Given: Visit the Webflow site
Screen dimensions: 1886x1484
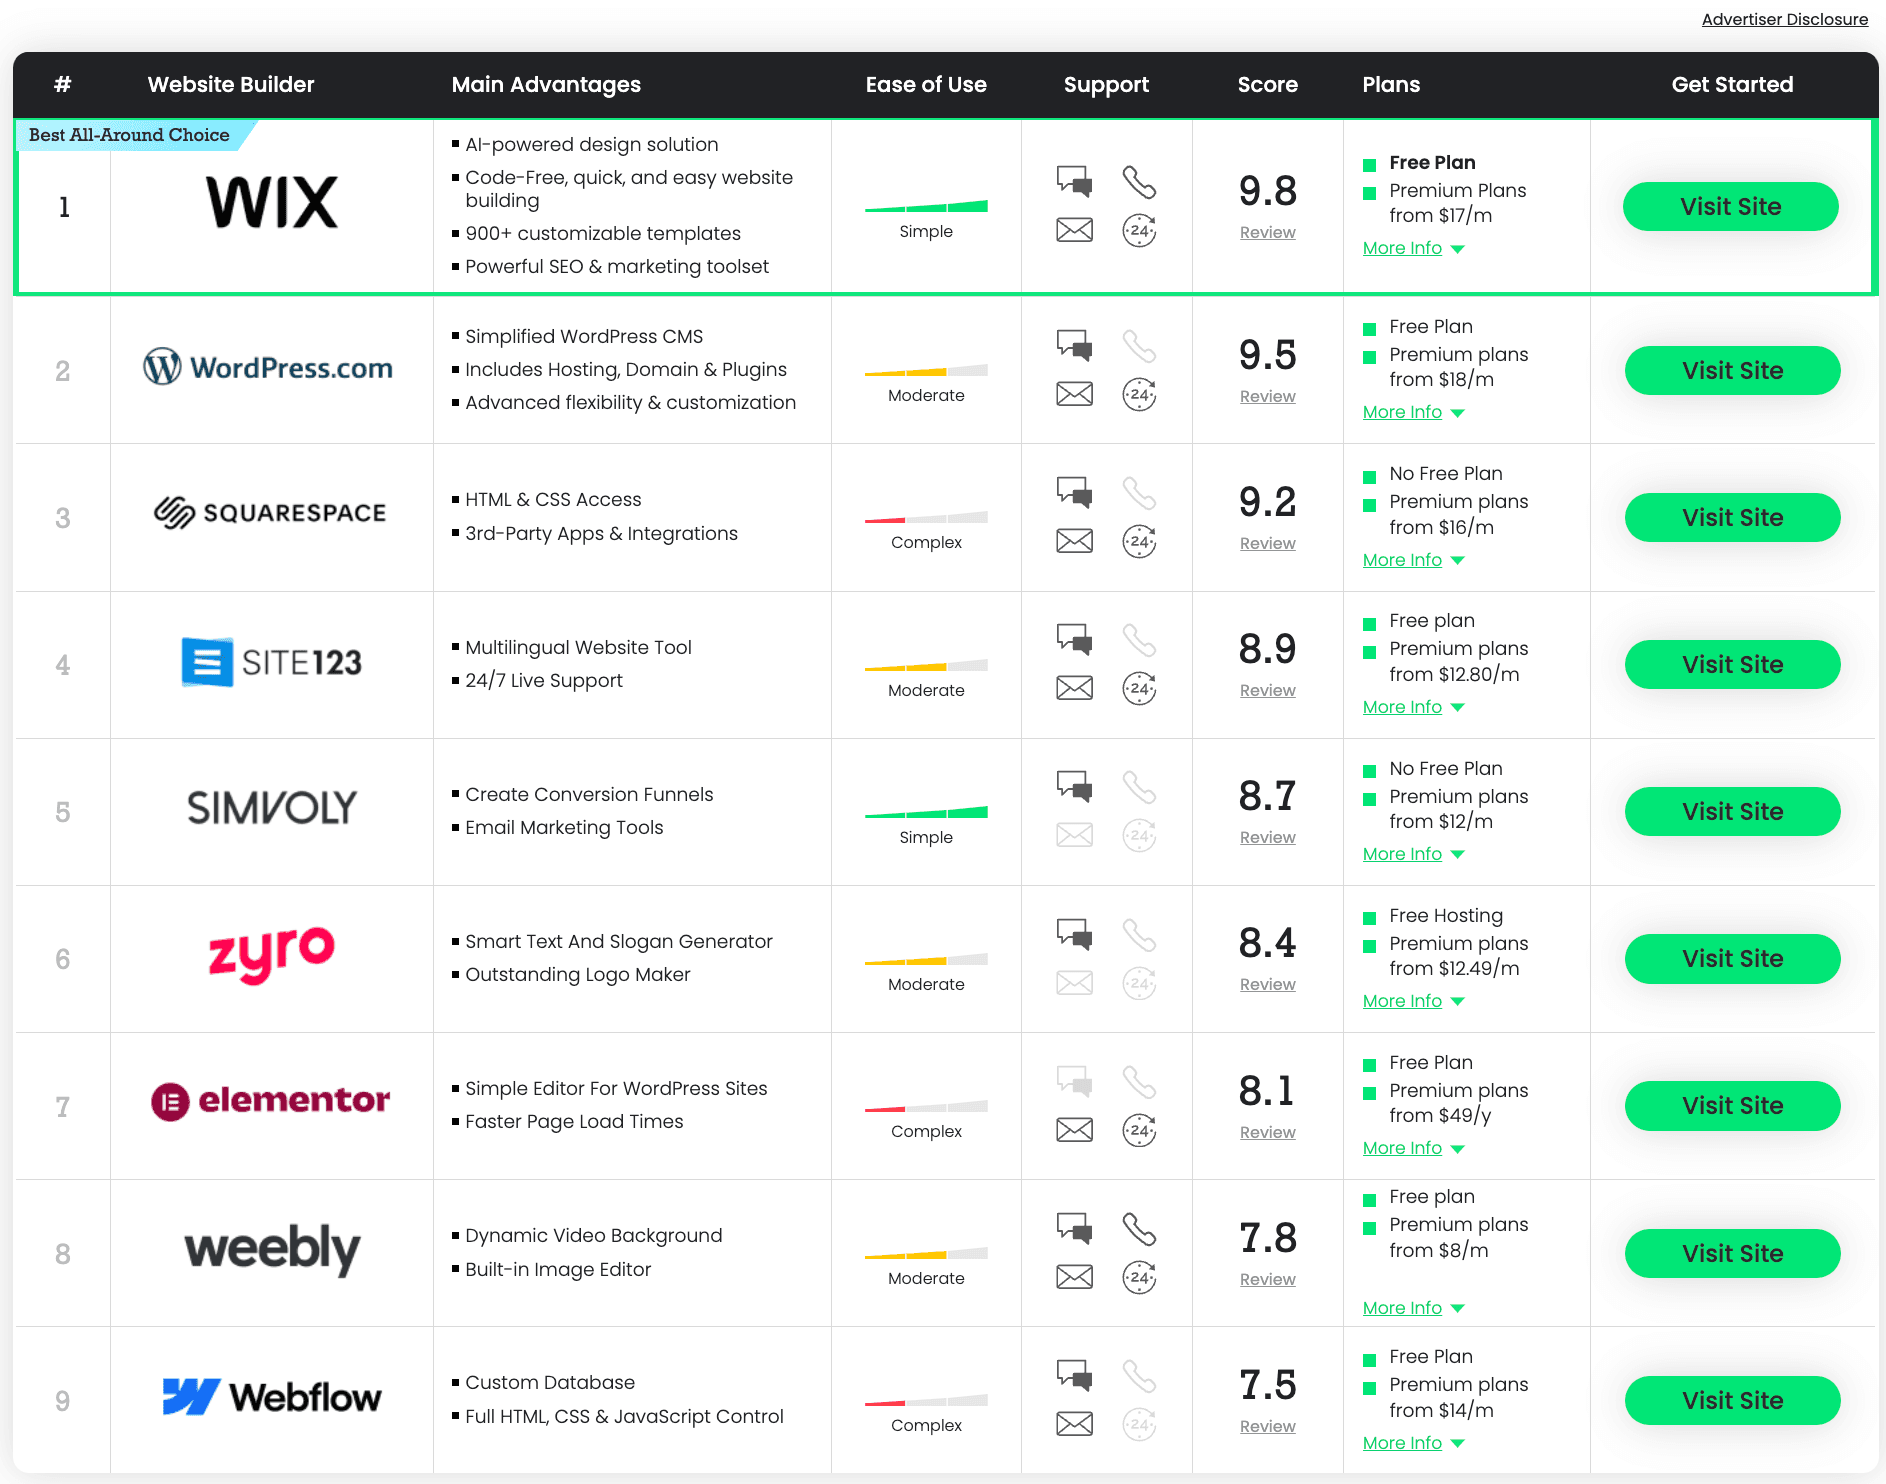Looking at the screenshot, I should 1732,1401.
